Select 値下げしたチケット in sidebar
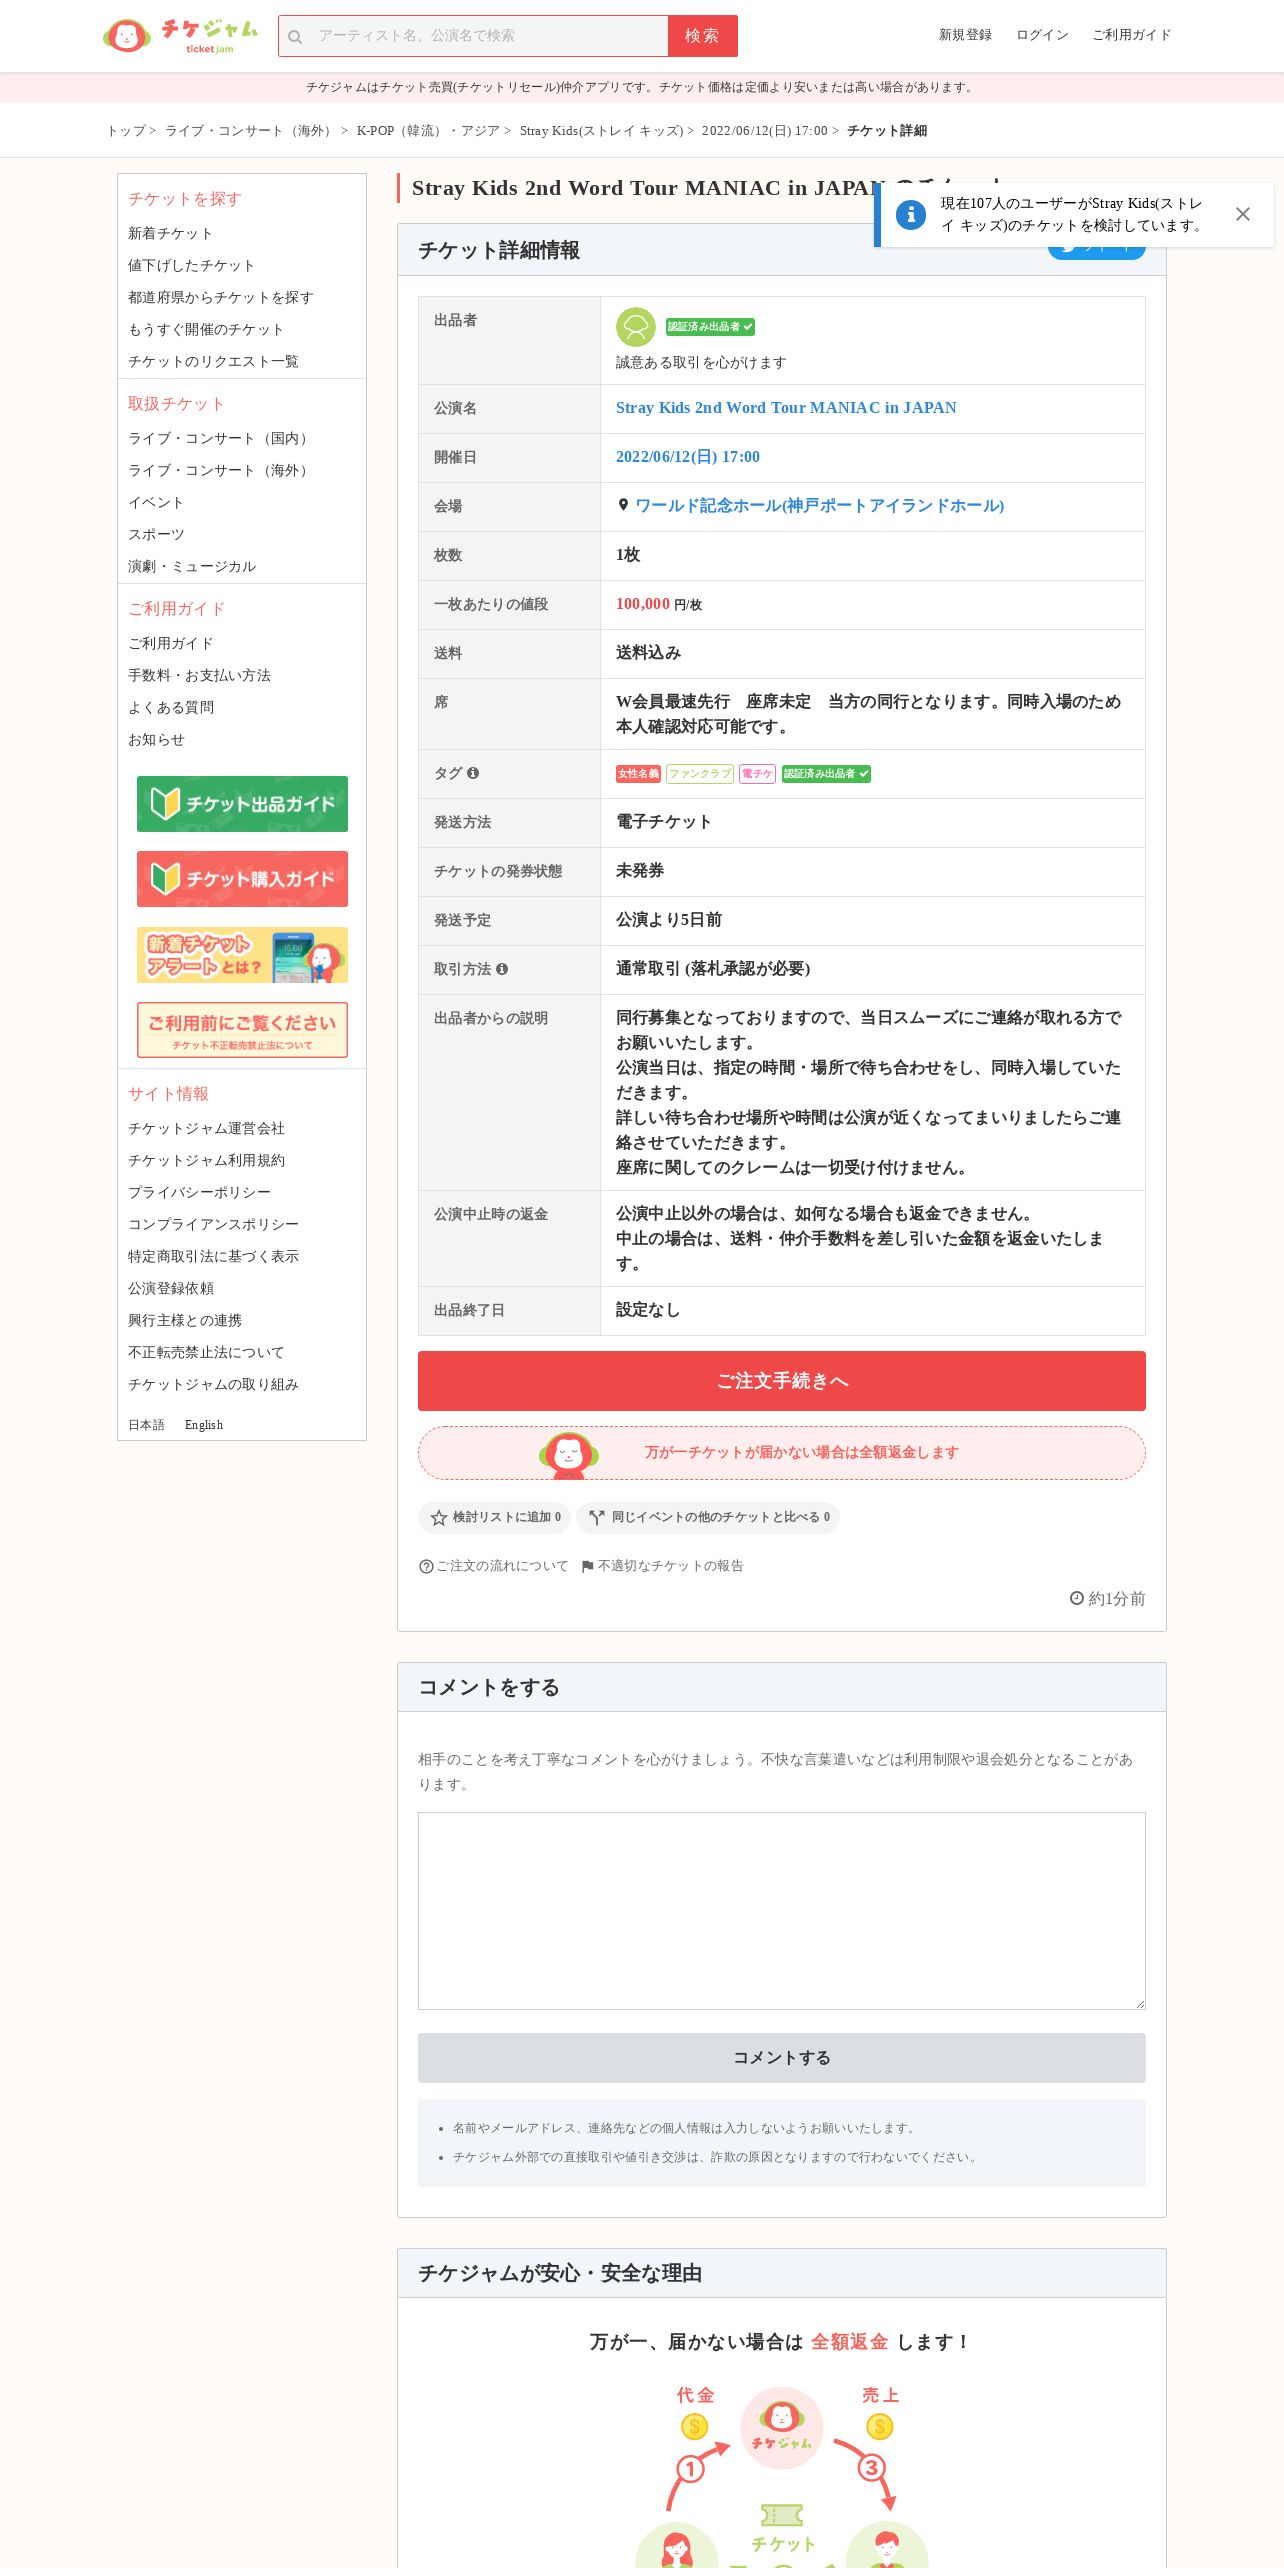Image resolution: width=1284 pixels, height=2568 pixels. coord(191,265)
